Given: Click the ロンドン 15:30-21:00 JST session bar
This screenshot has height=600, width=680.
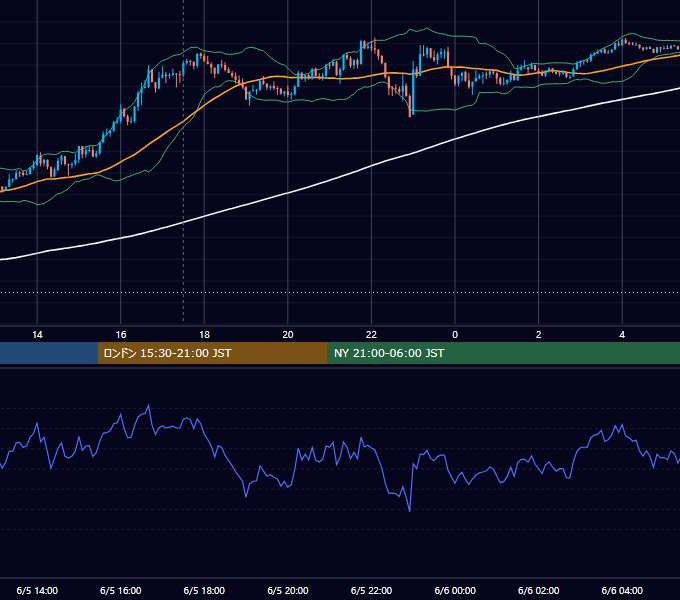Looking at the screenshot, I should tap(212, 353).
